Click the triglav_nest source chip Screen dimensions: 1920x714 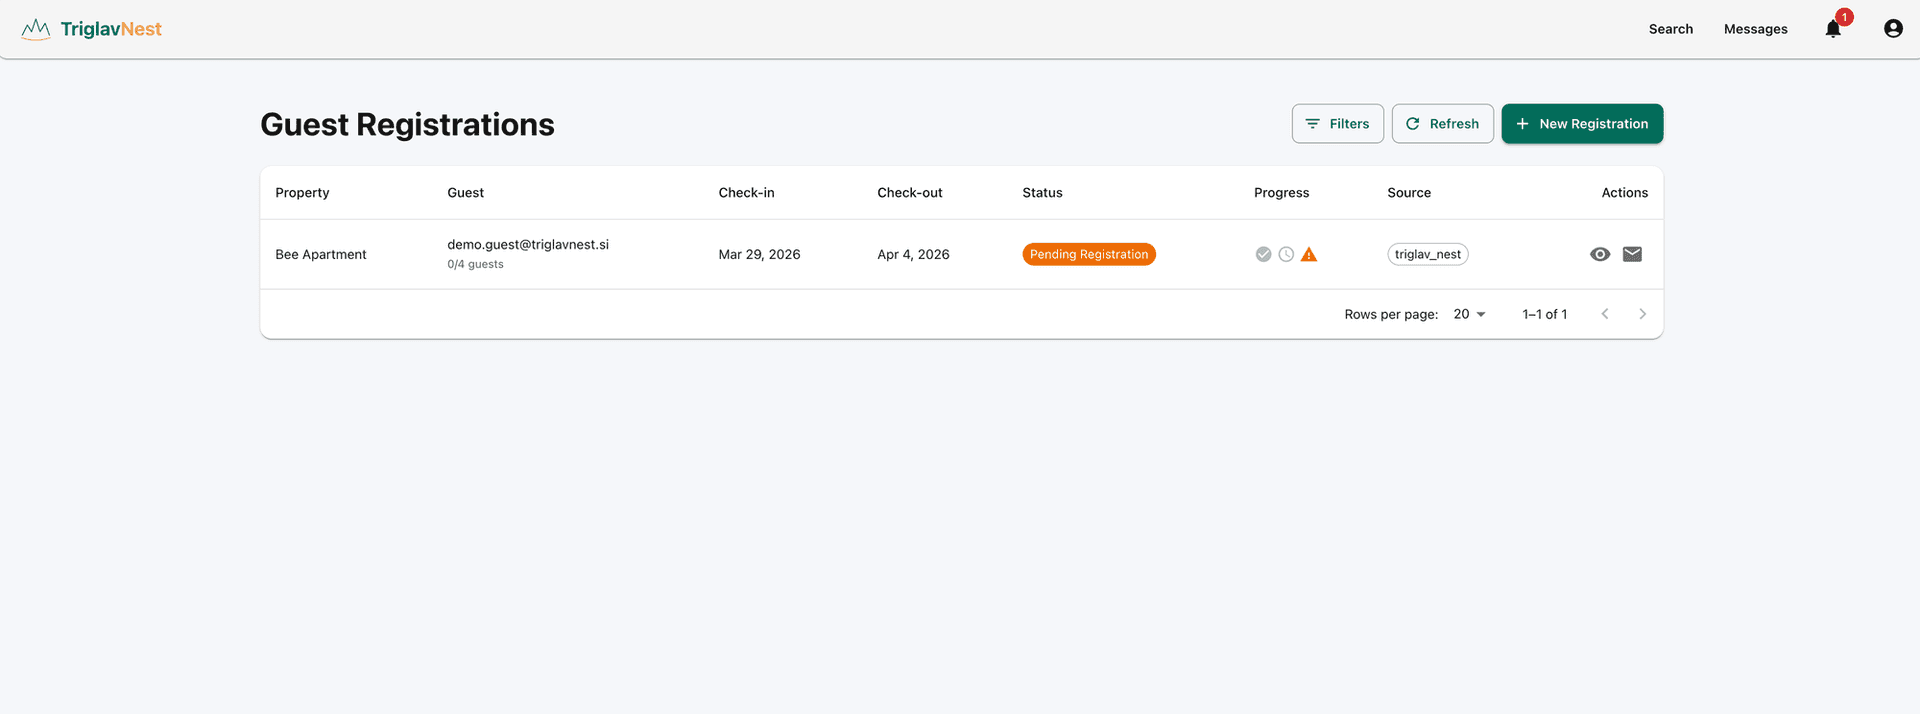1427,254
